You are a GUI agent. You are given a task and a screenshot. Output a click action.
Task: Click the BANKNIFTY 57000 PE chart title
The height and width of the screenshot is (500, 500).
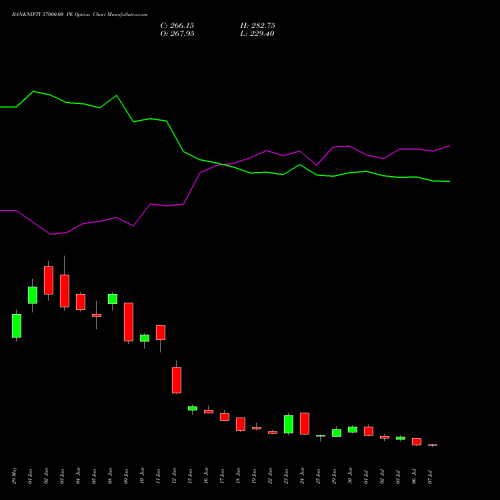click(79, 15)
